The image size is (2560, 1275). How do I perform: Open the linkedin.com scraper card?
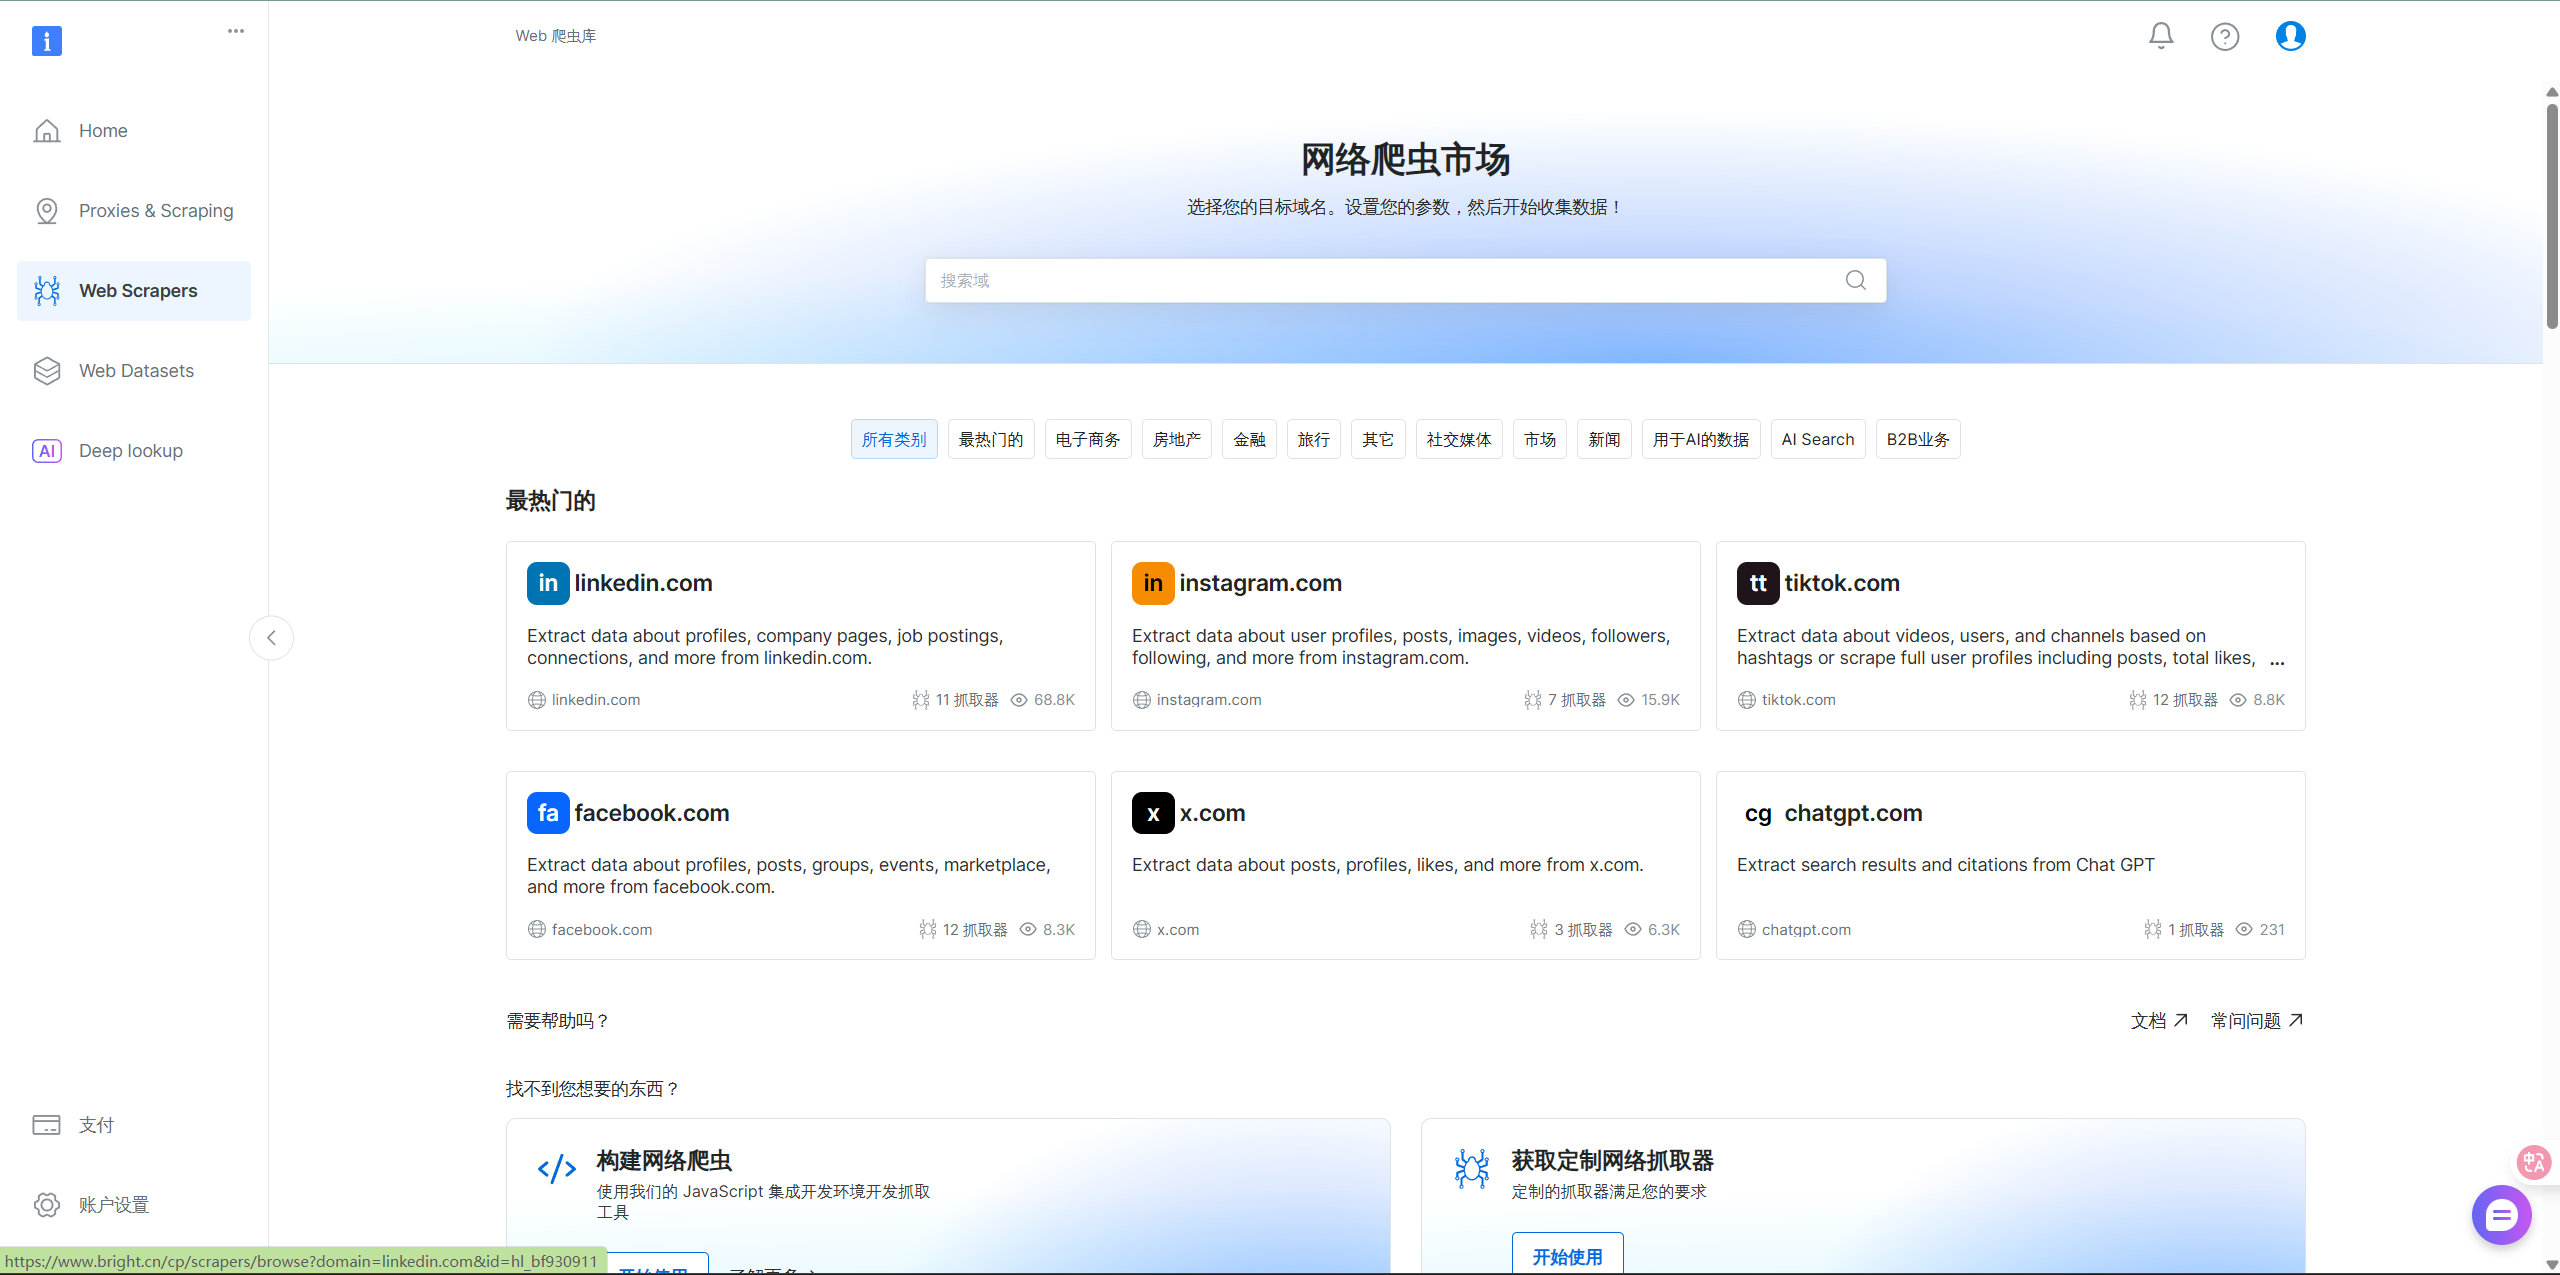(x=800, y=636)
